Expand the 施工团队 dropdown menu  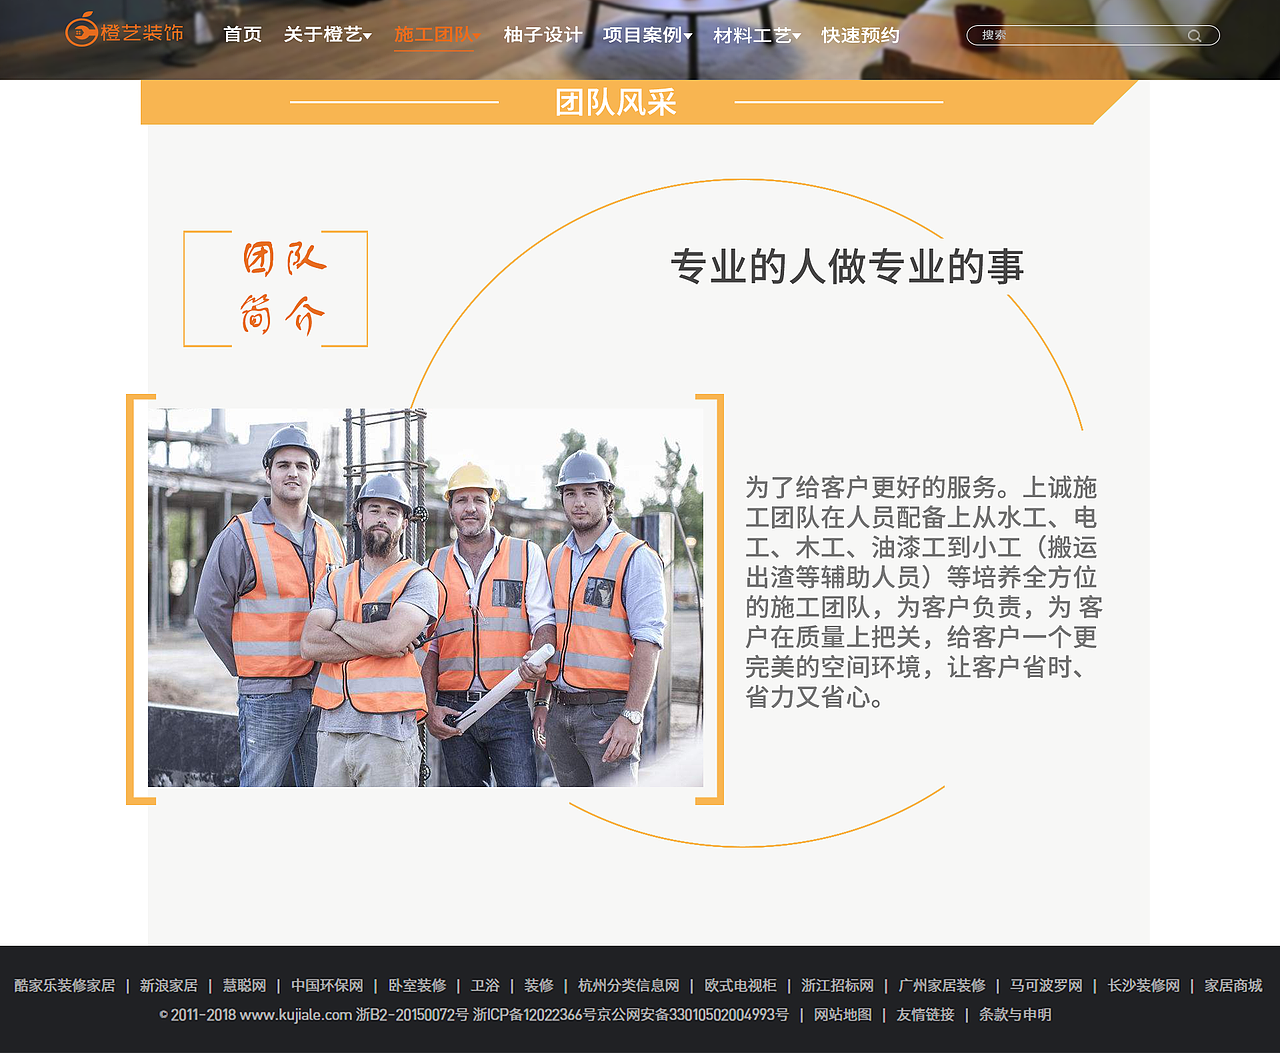[433, 34]
